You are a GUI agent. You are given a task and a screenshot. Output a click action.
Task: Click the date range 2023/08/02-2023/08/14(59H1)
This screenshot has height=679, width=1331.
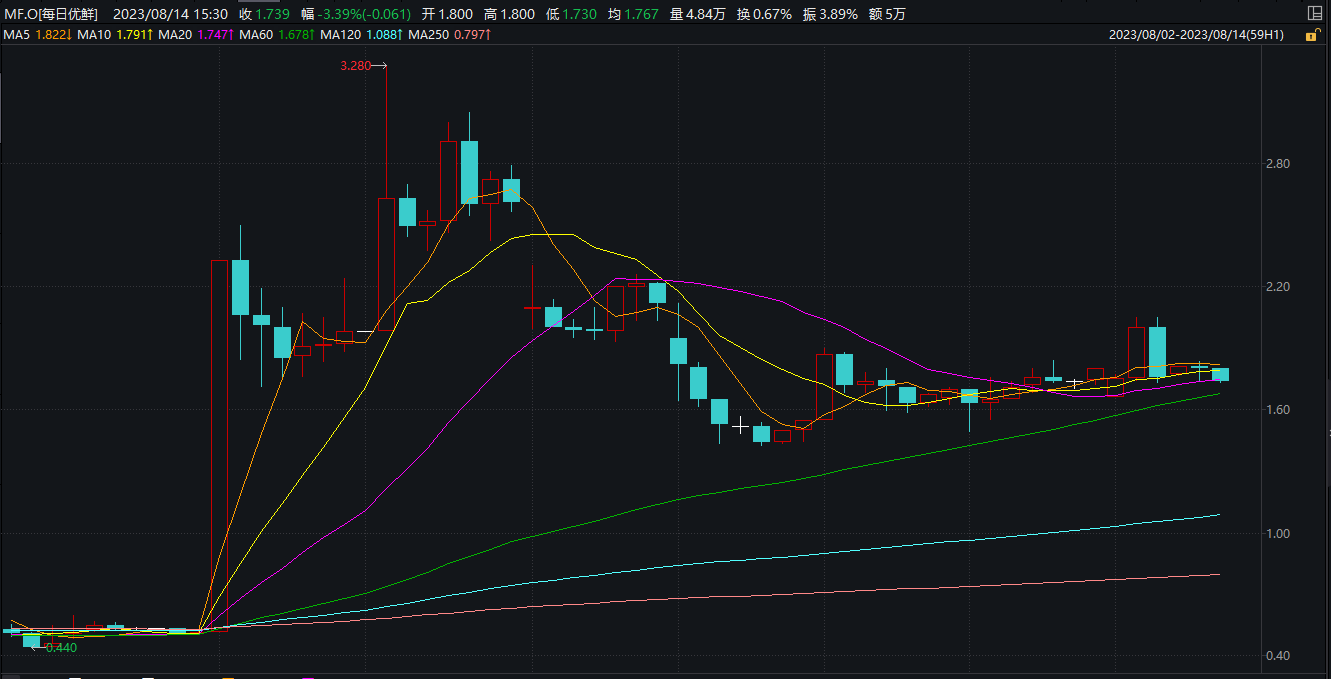coord(1196,35)
